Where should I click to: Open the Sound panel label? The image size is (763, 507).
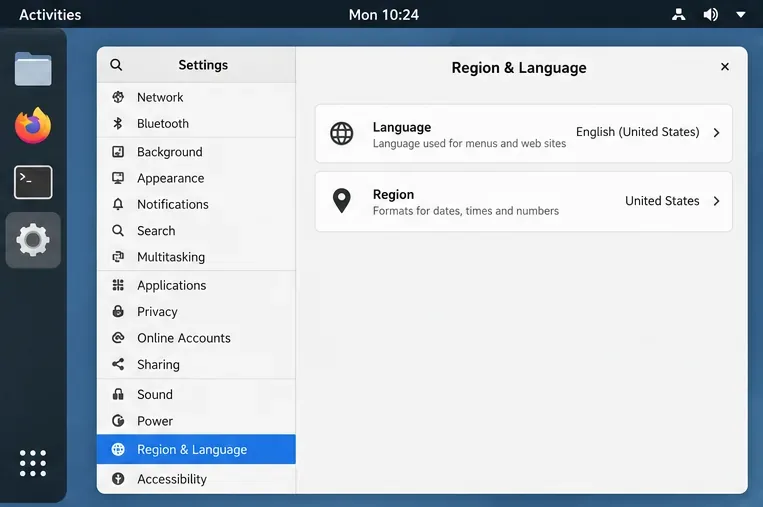pyautogui.click(x=155, y=394)
